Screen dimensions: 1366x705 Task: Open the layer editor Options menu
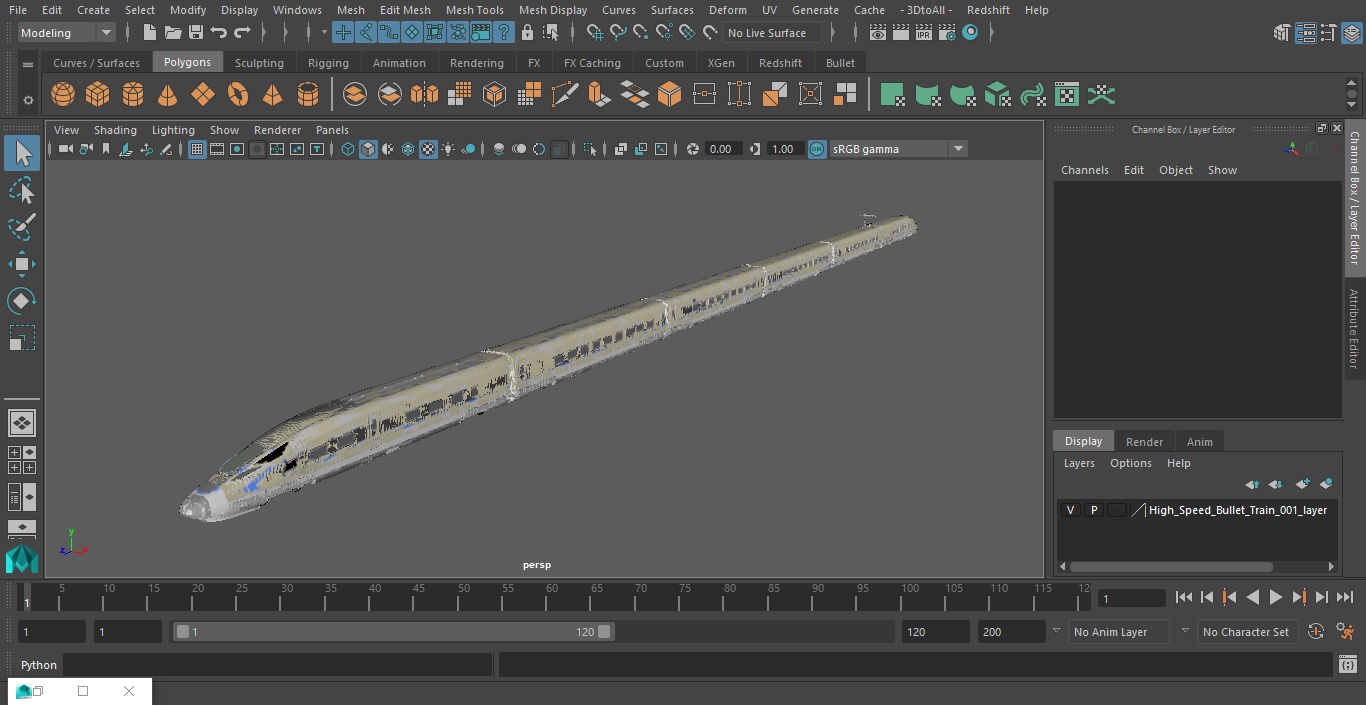click(1131, 463)
